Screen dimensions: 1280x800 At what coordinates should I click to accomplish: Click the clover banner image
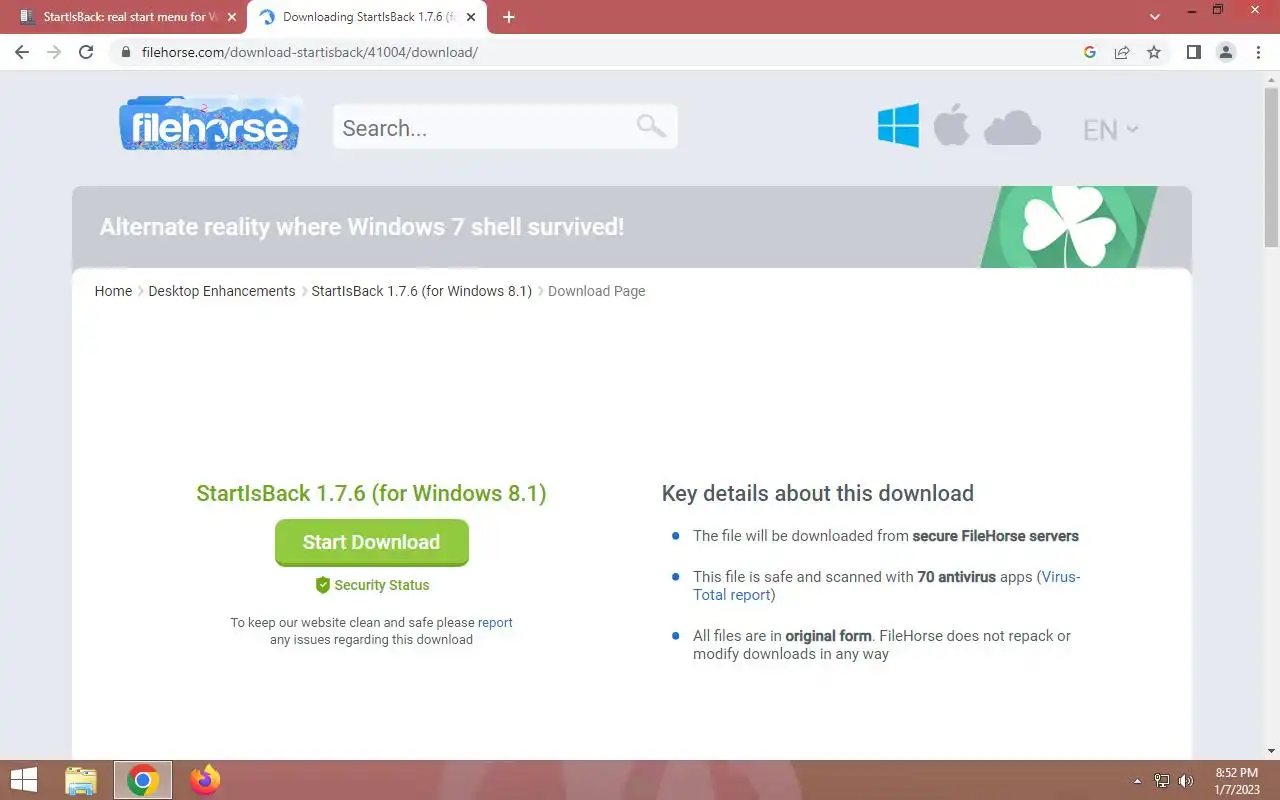click(1068, 227)
